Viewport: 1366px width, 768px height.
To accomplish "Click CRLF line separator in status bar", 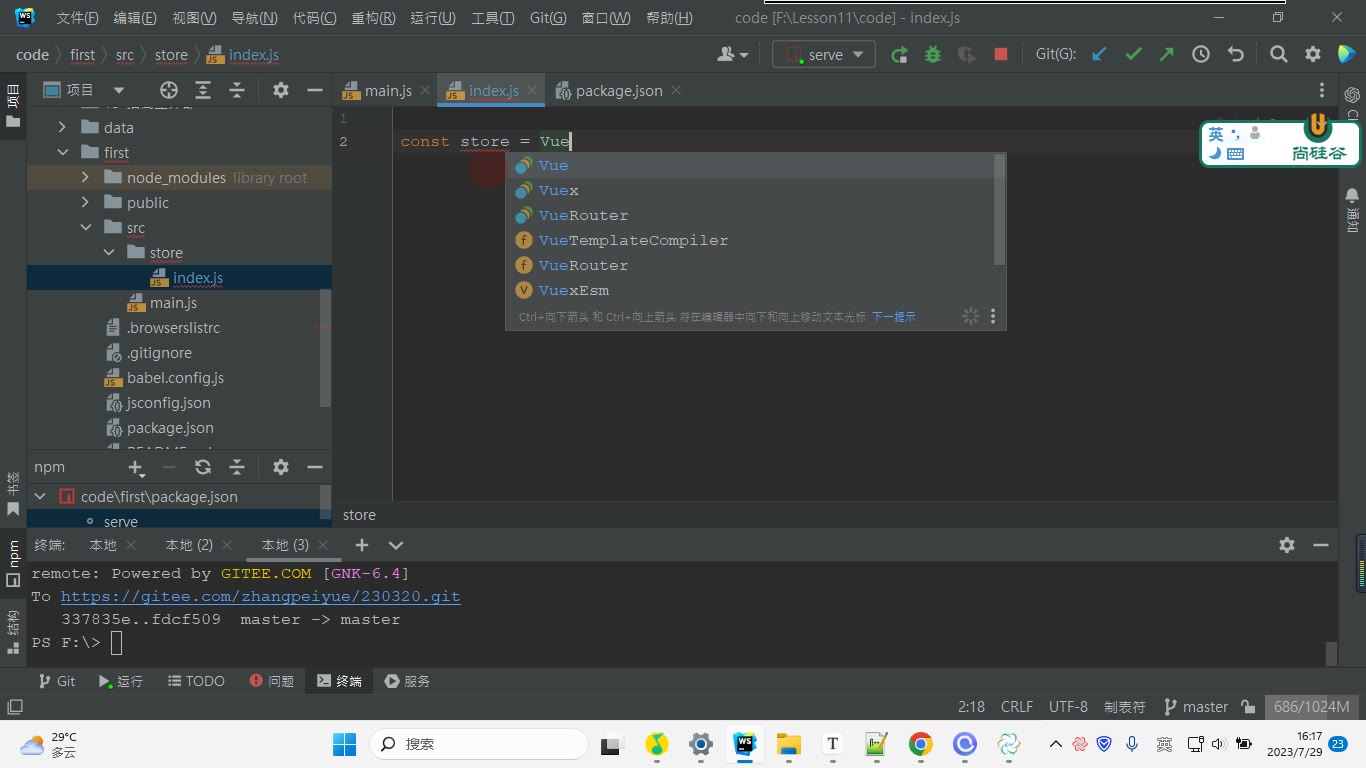I will pyautogui.click(x=1017, y=706).
